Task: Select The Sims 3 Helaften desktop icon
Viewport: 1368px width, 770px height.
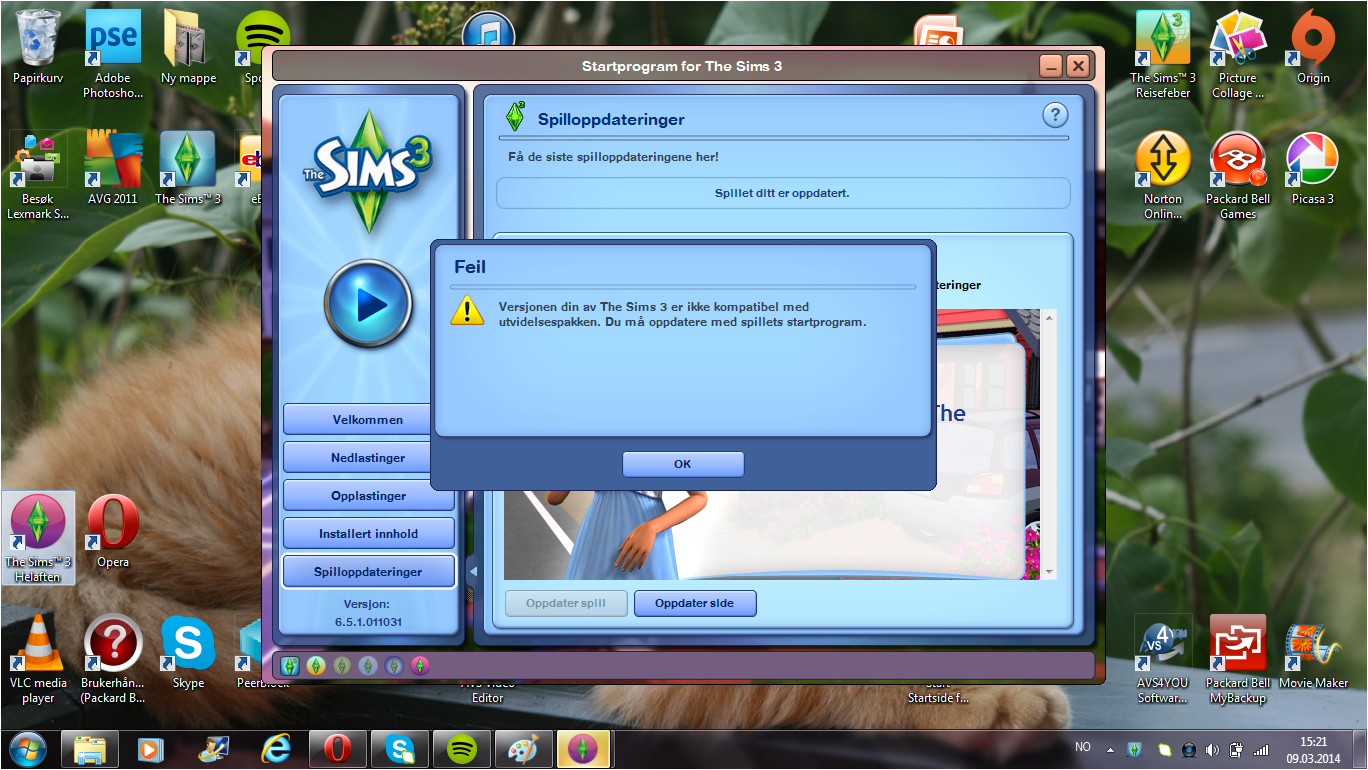Action: coord(37,538)
